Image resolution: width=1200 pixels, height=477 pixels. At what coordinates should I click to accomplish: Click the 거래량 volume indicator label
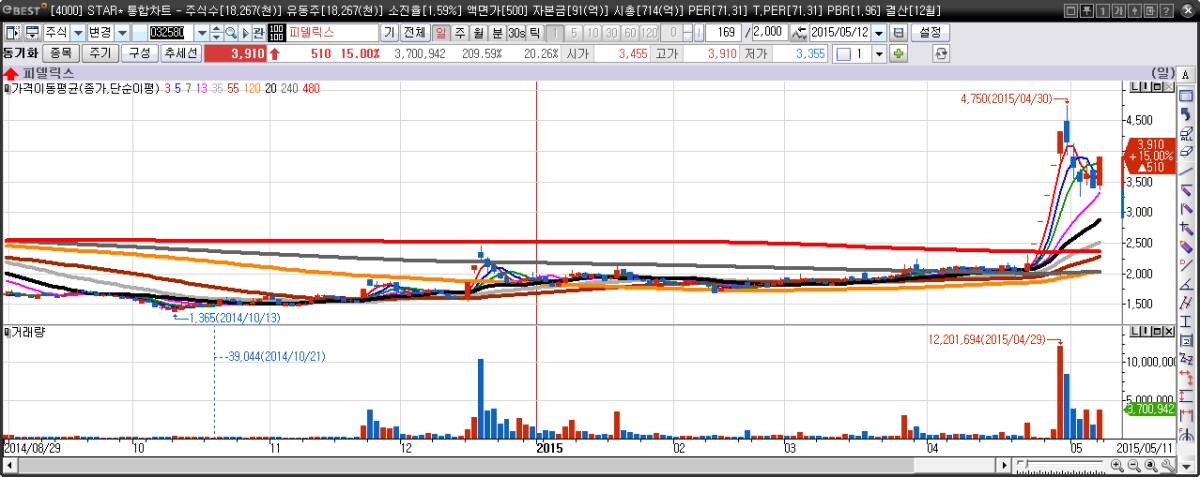27,331
